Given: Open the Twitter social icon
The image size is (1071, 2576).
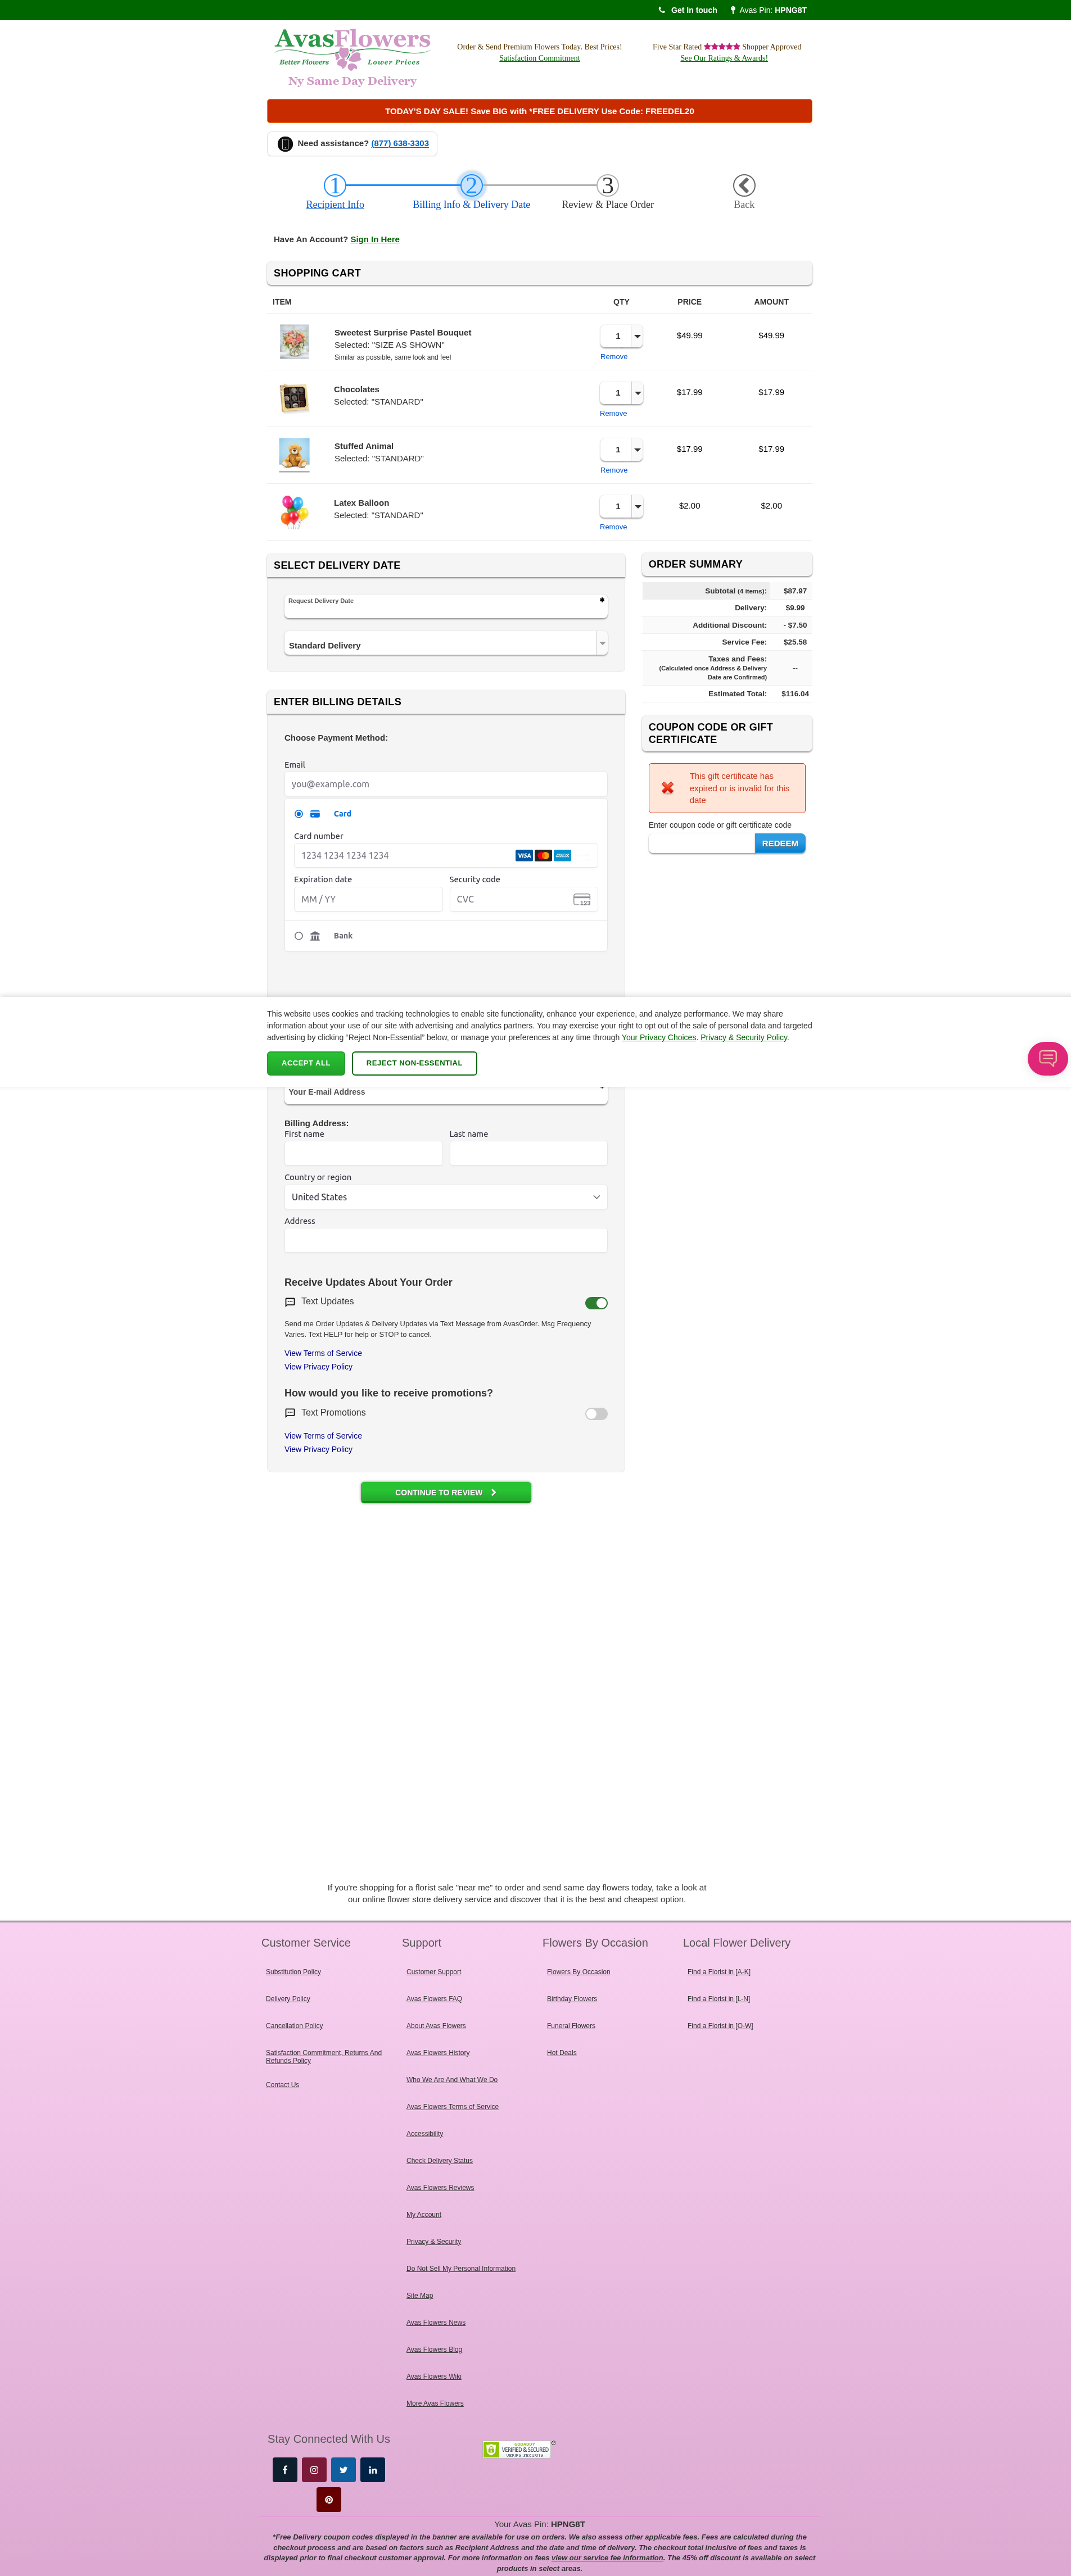Looking at the screenshot, I should tap(343, 2469).
